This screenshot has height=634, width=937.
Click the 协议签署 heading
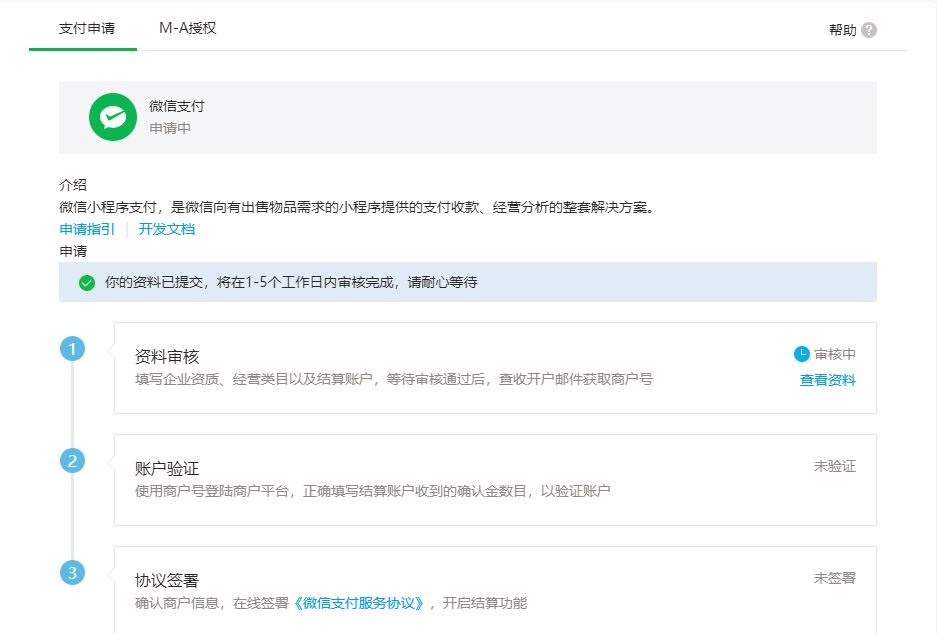(167, 580)
